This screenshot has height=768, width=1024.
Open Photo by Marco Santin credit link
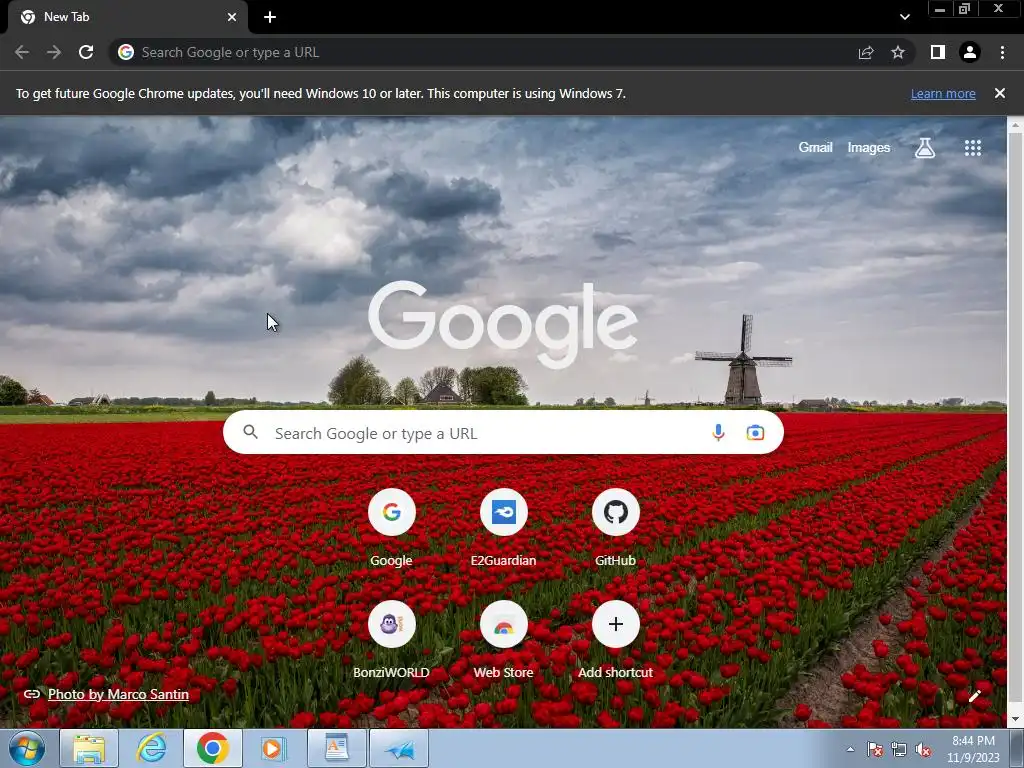pyautogui.click(x=118, y=694)
